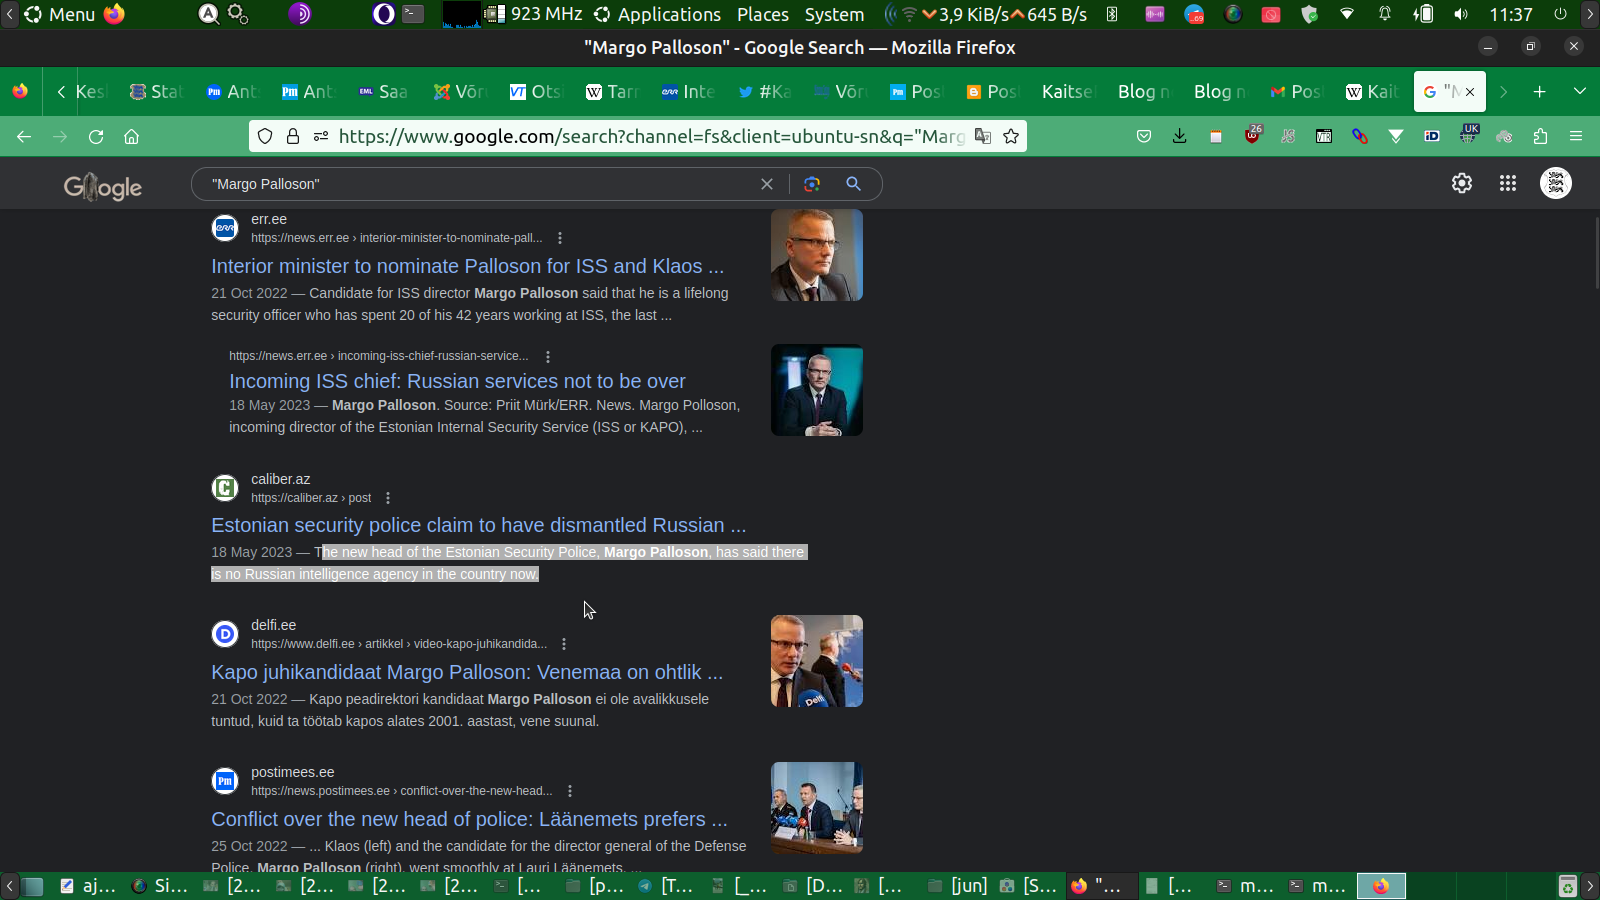This screenshot has width=1600, height=900.
Task: Show site security padlock information
Action: [x=293, y=136]
